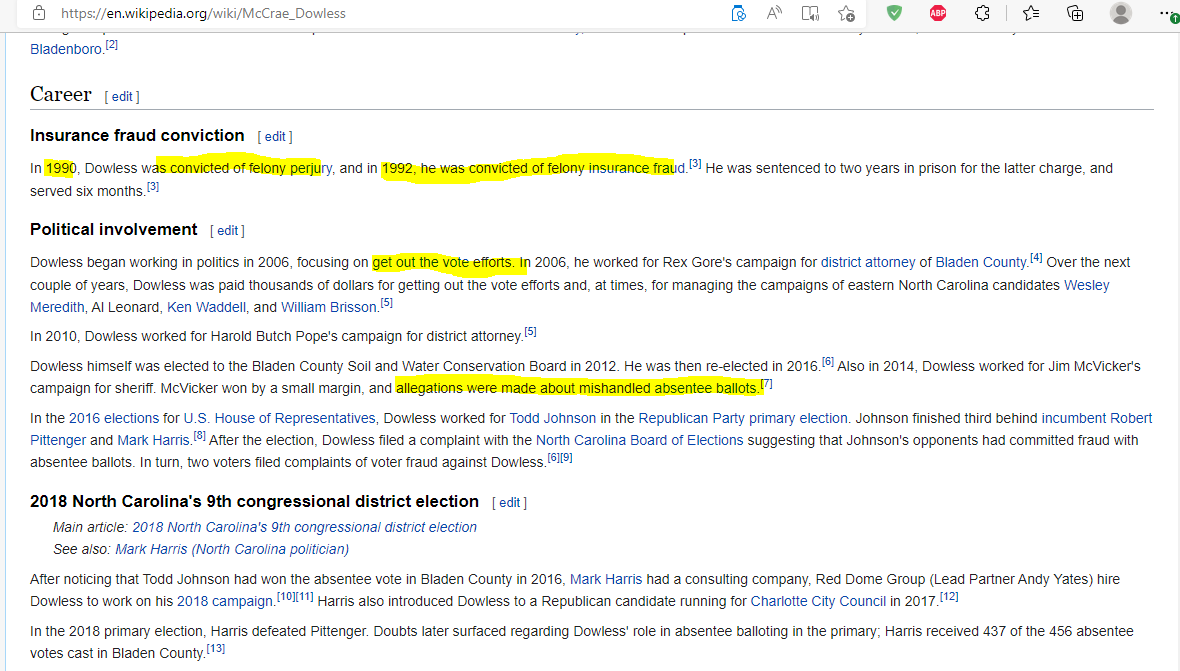Open the 2016 elections link
The height and width of the screenshot is (671, 1180).
point(114,417)
